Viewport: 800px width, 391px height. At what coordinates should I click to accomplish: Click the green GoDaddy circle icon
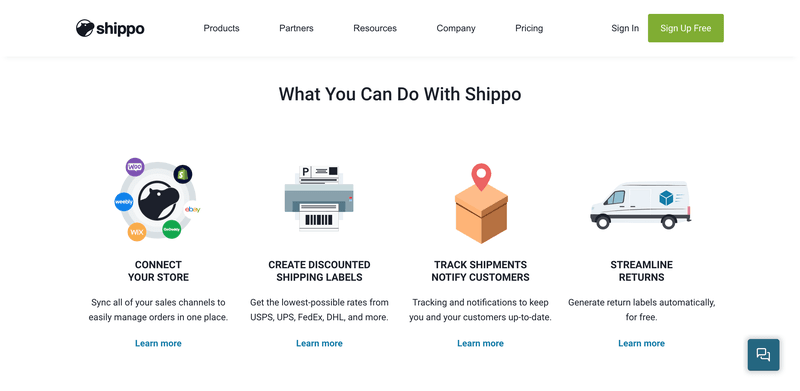171,230
